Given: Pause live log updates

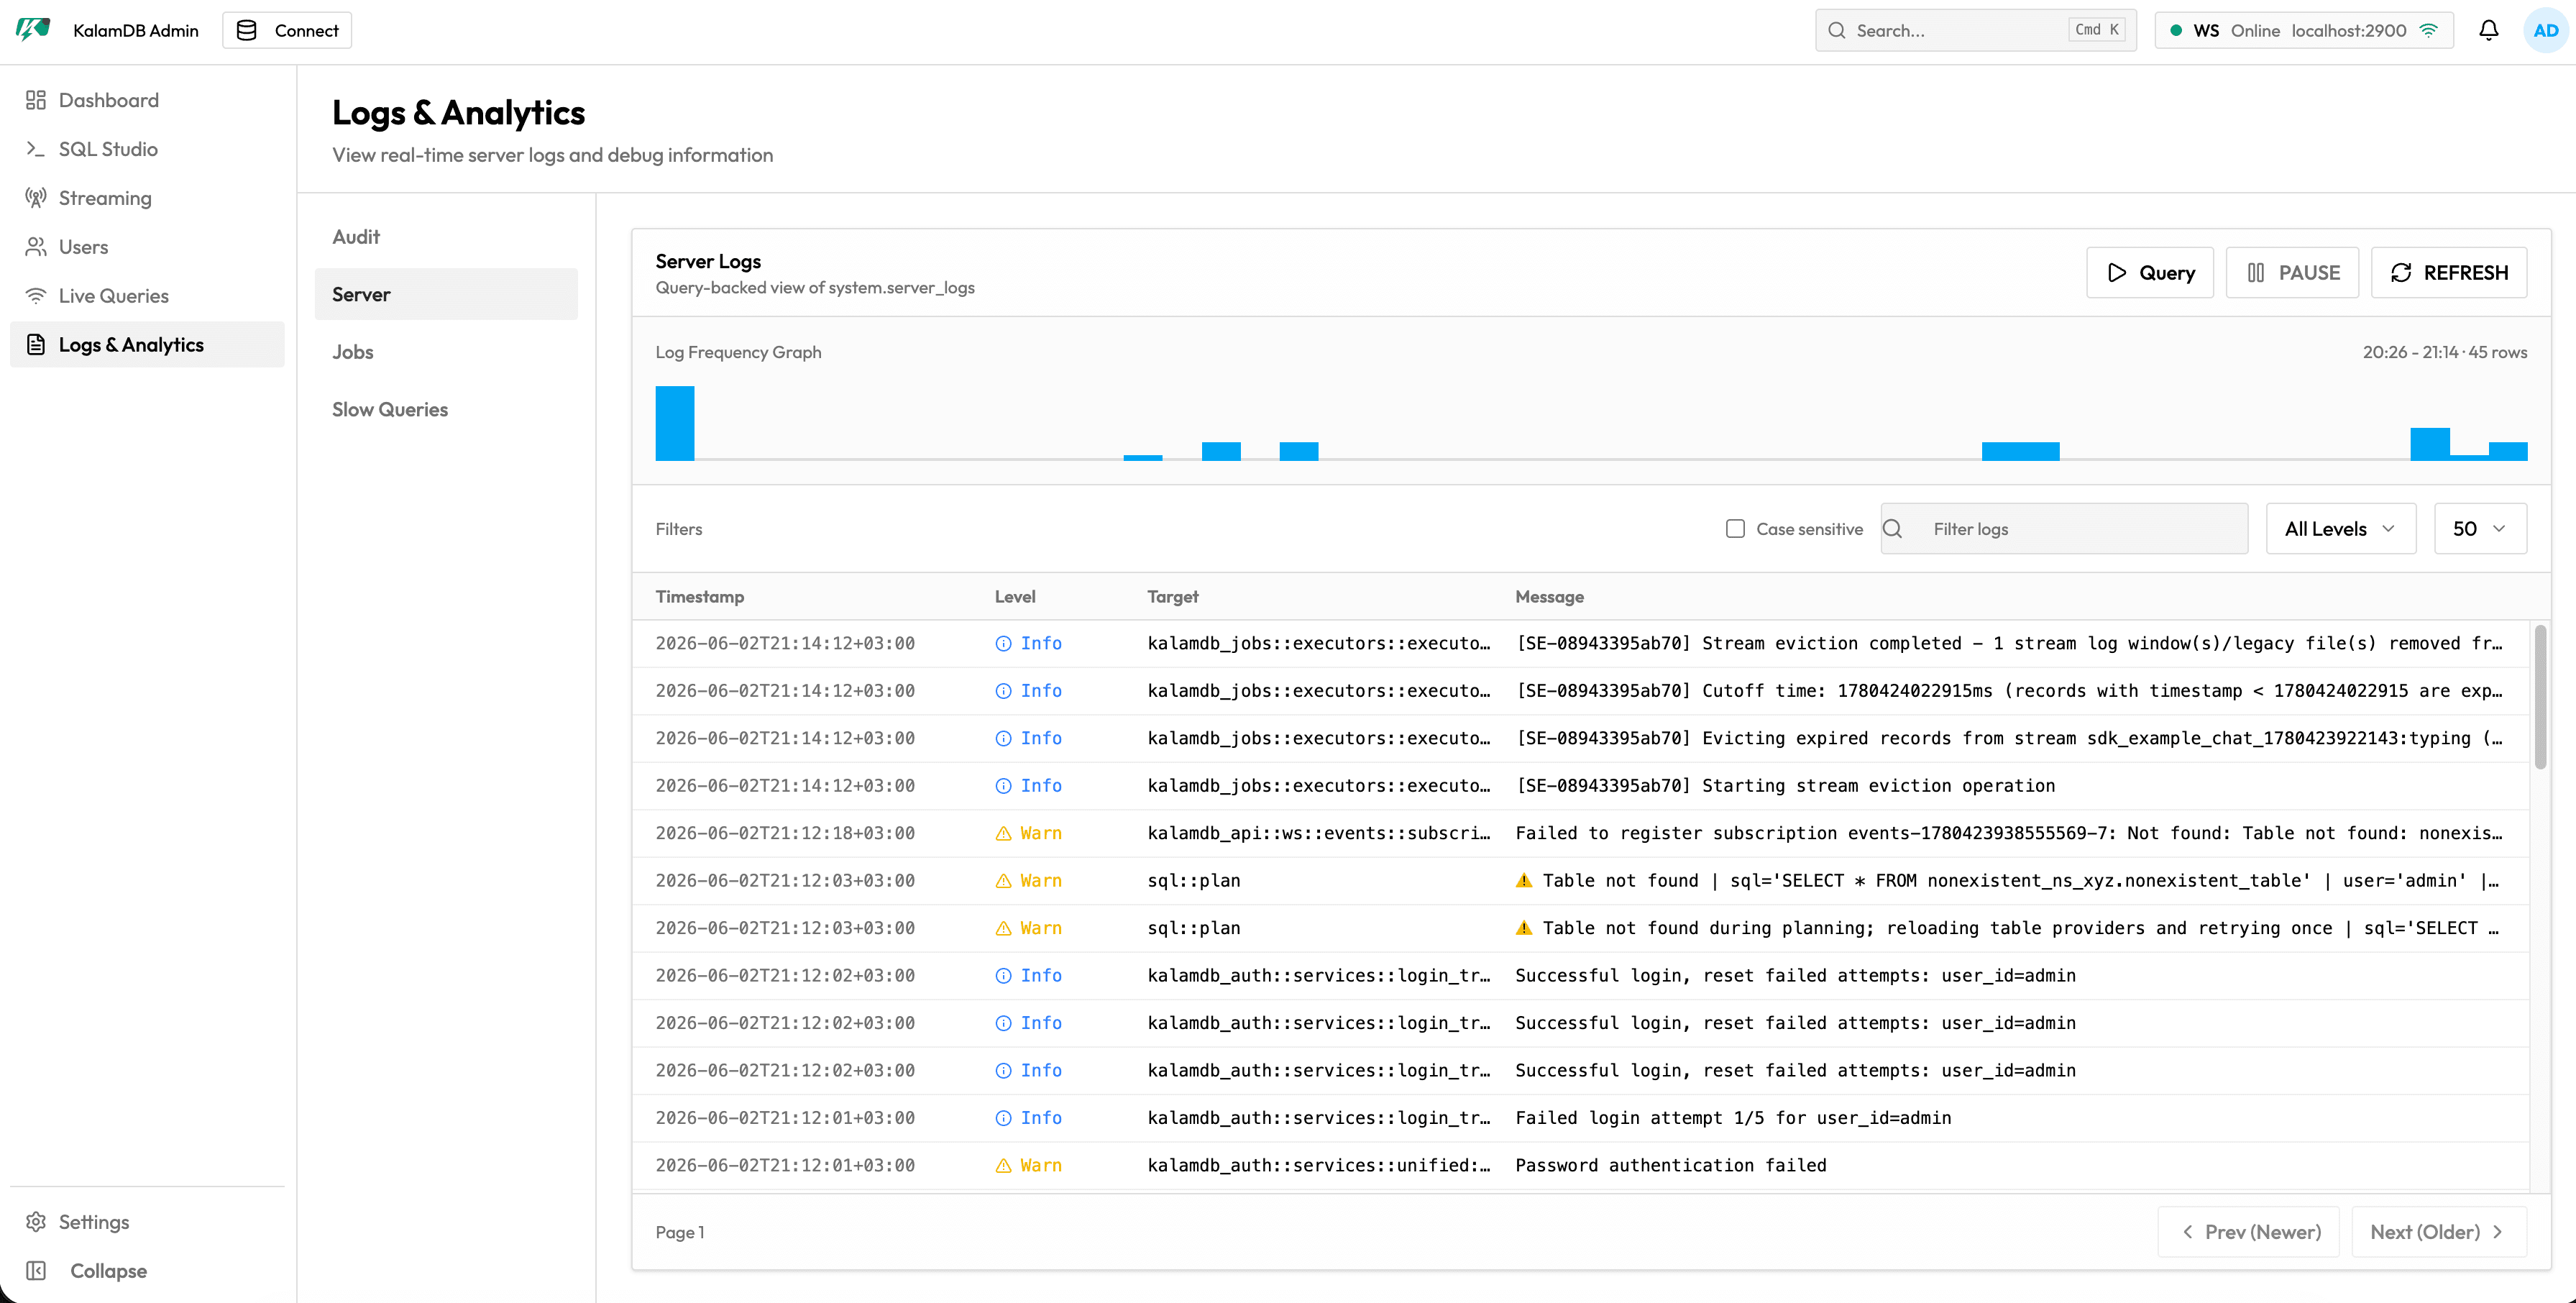Looking at the screenshot, I should (2292, 273).
